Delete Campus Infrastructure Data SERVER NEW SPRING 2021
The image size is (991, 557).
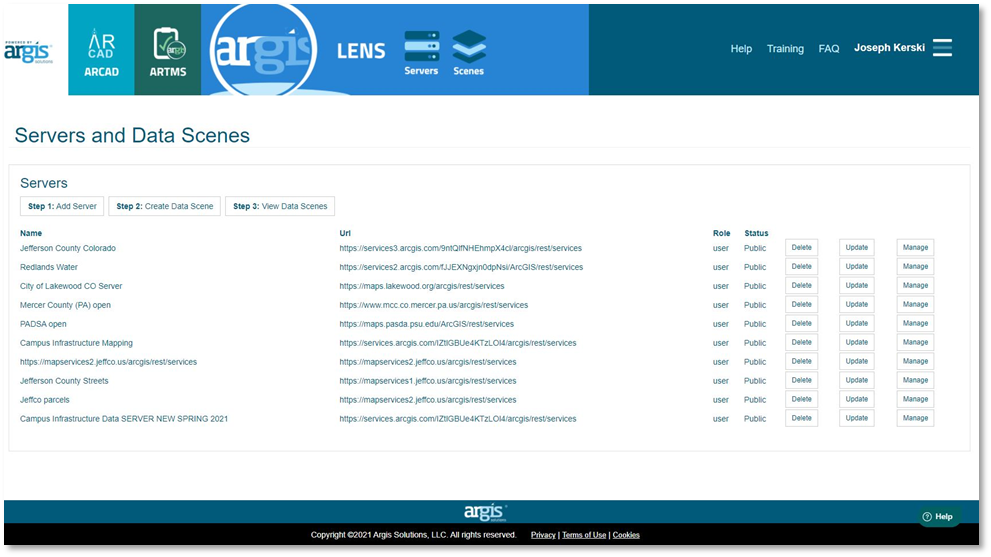point(801,419)
